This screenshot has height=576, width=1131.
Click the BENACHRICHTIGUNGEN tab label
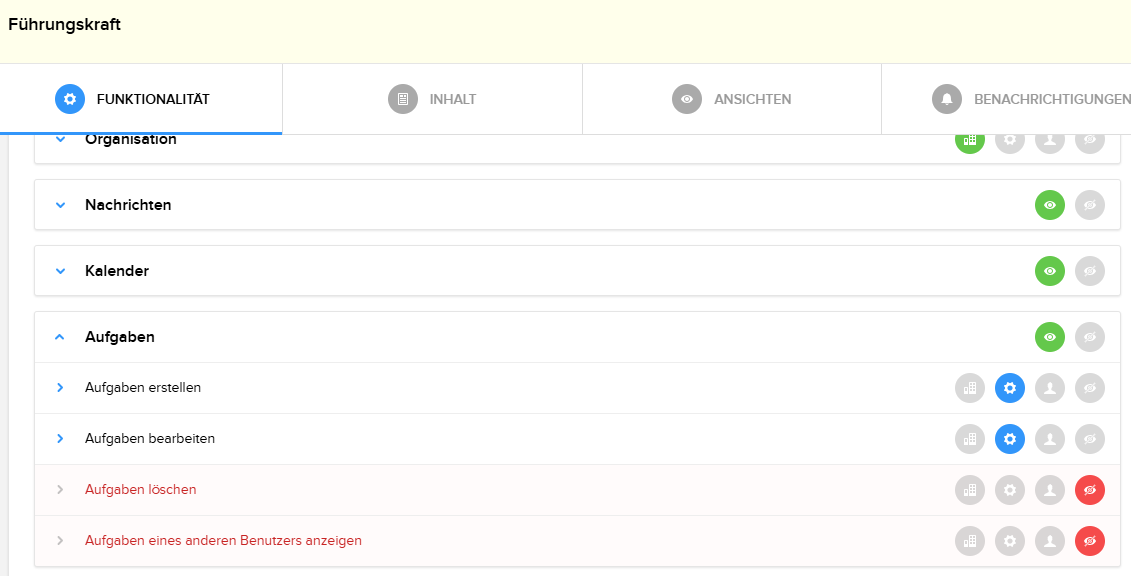tap(1051, 98)
